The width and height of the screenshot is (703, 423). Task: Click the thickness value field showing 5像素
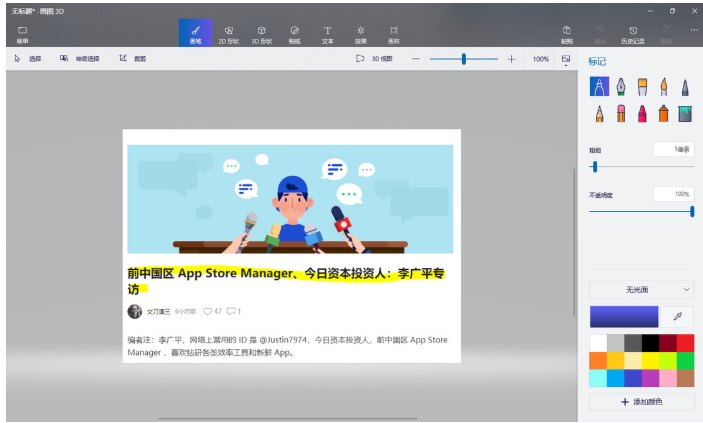[673, 149]
